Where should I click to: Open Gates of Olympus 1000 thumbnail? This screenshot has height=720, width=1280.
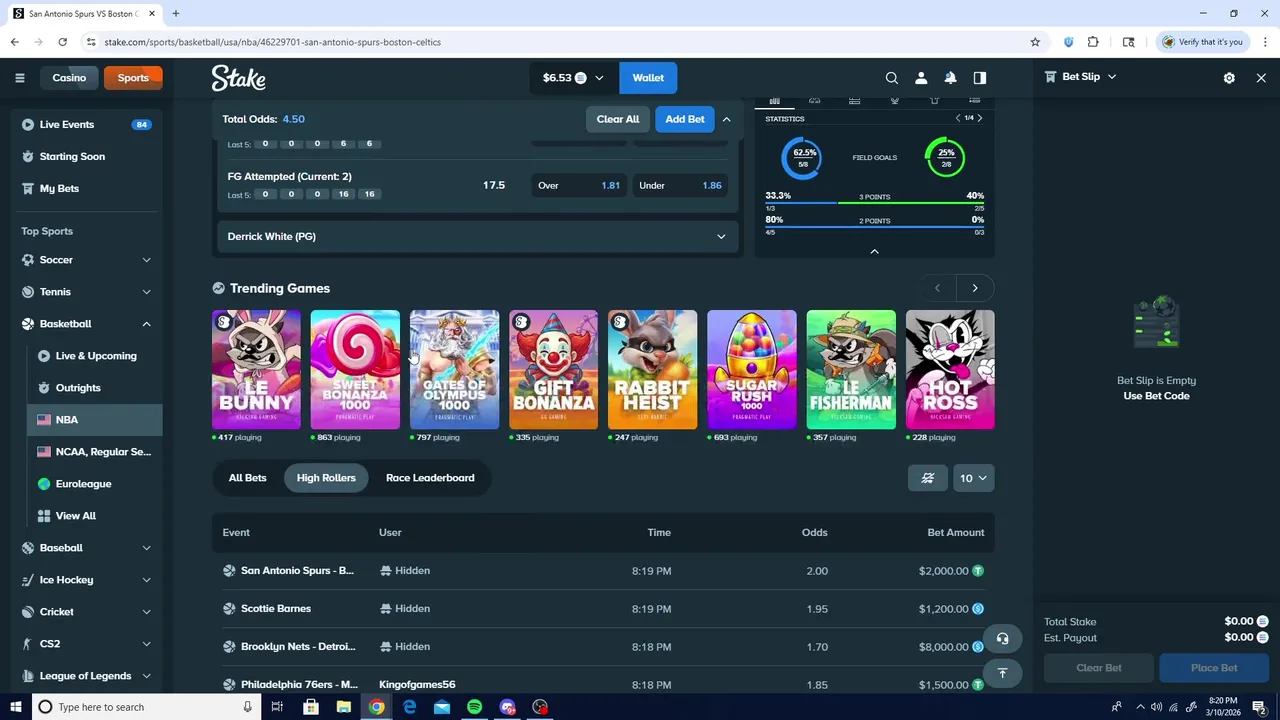[x=454, y=369]
